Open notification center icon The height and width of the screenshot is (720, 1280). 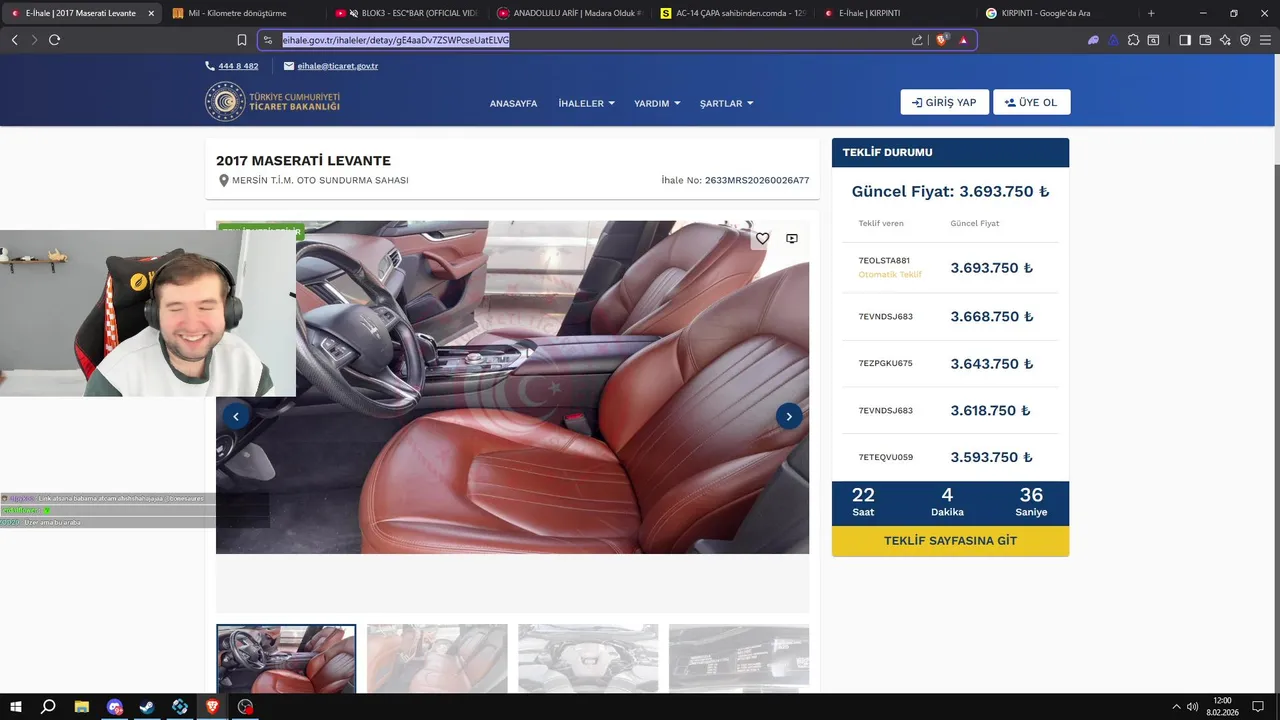(1258, 707)
